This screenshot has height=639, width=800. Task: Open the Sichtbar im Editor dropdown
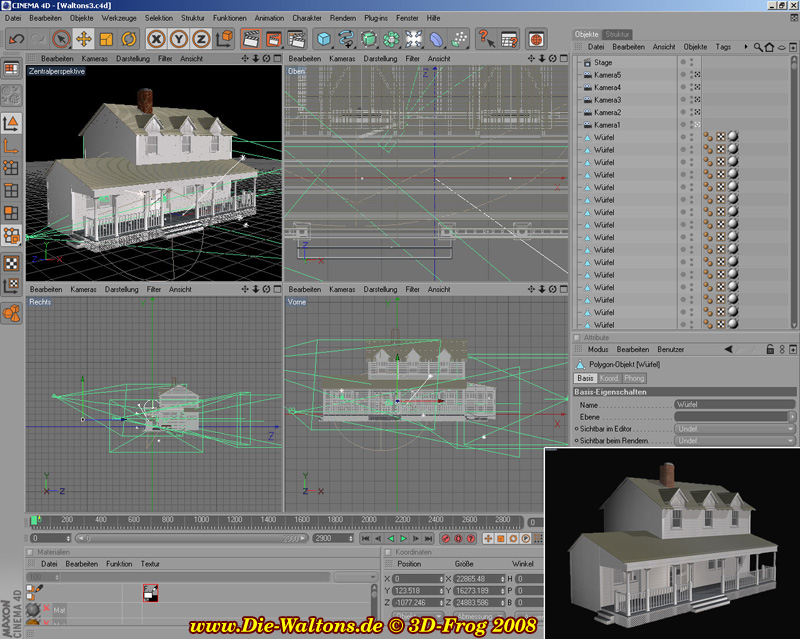click(x=734, y=429)
